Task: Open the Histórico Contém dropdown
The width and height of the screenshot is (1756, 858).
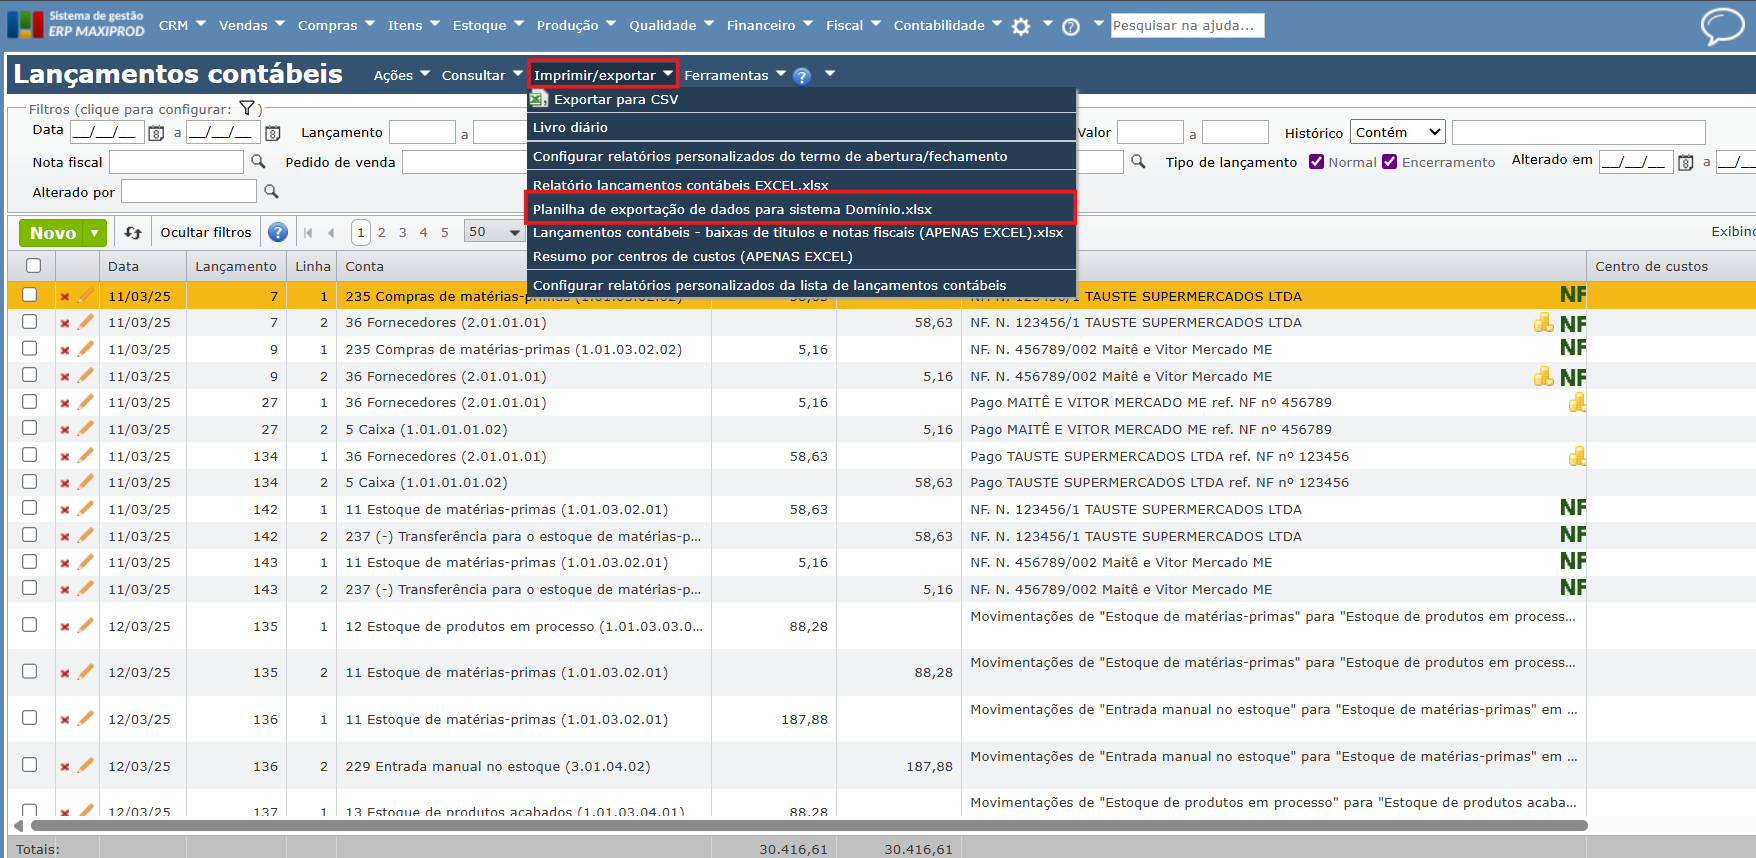Action: (x=1398, y=132)
